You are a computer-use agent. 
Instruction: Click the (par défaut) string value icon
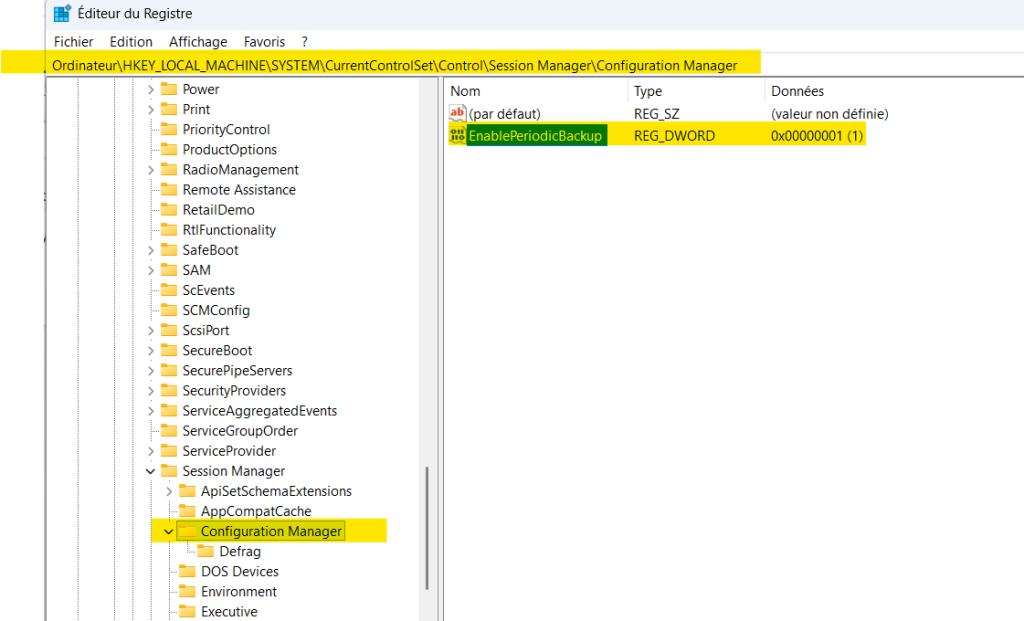(x=458, y=114)
